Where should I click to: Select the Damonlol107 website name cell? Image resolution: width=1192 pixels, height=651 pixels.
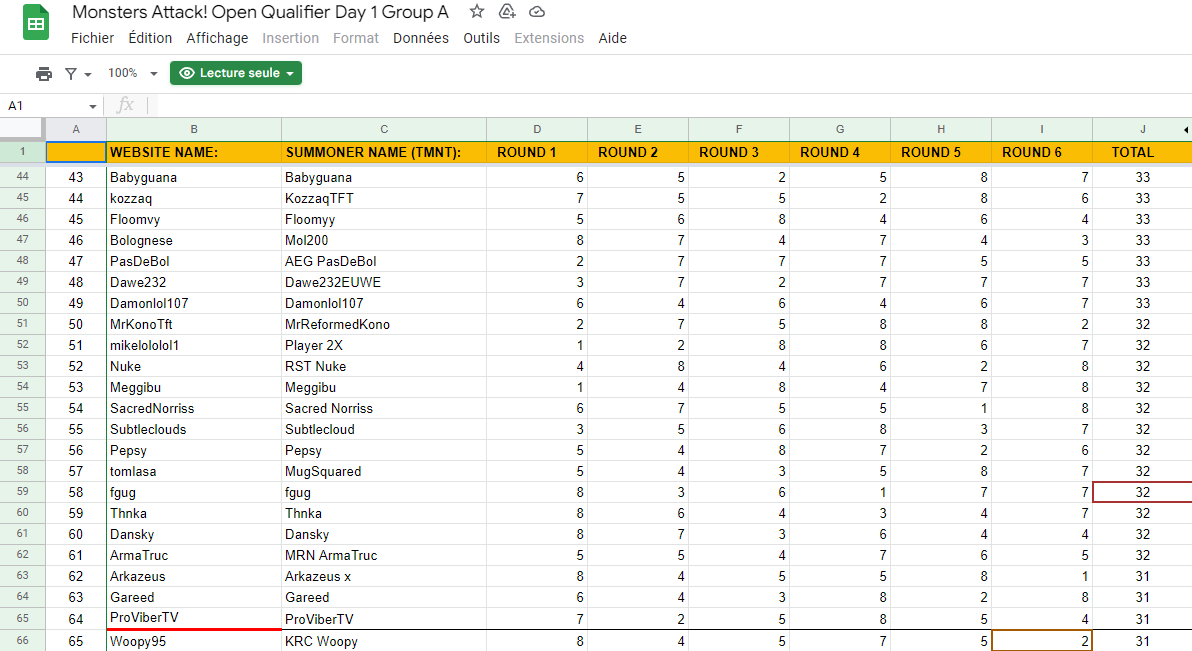click(194, 303)
